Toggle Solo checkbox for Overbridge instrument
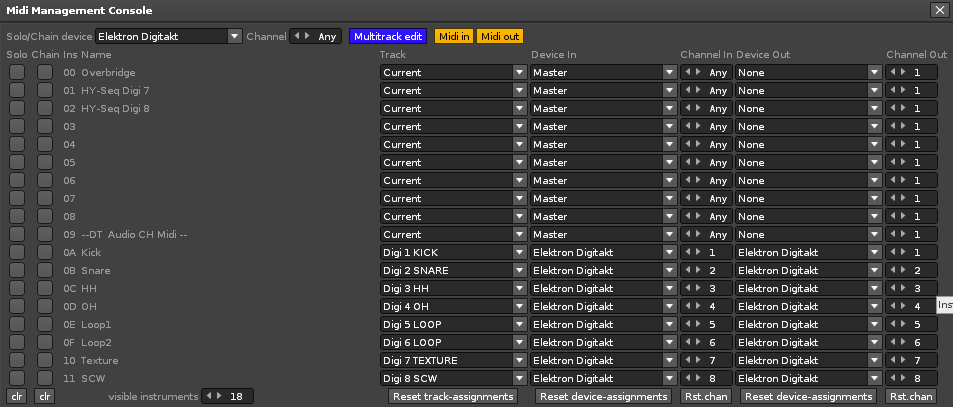This screenshot has width=953, height=407. click(x=17, y=72)
